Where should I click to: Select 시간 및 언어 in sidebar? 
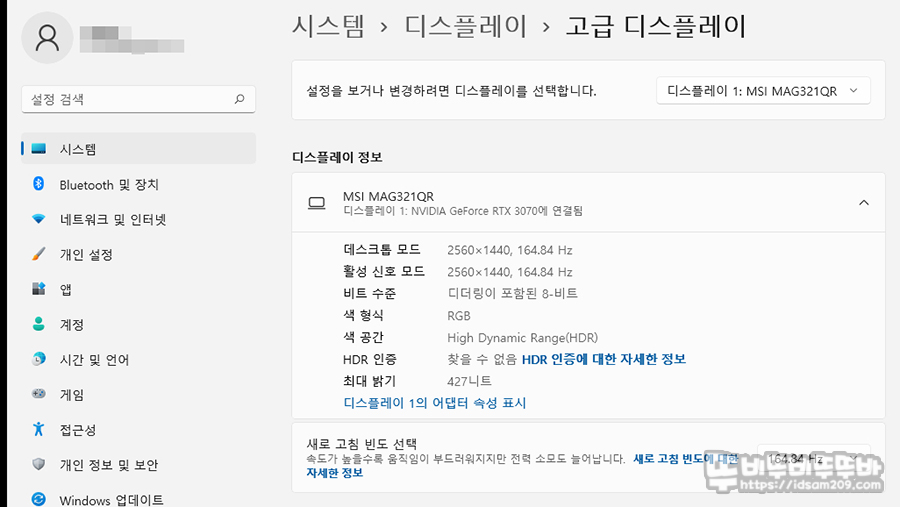[138, 359]
